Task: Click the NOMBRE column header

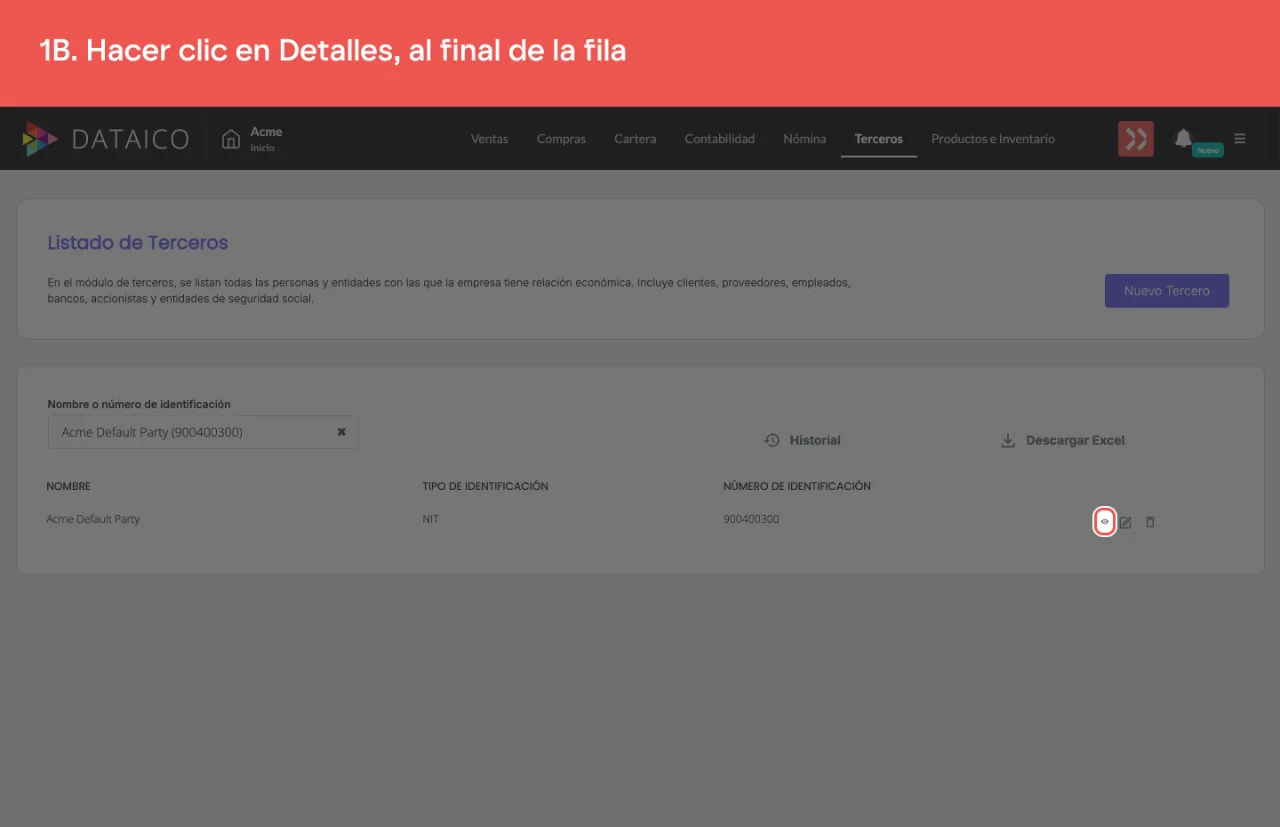Action: pyautogui.click(x=69, y=486)
